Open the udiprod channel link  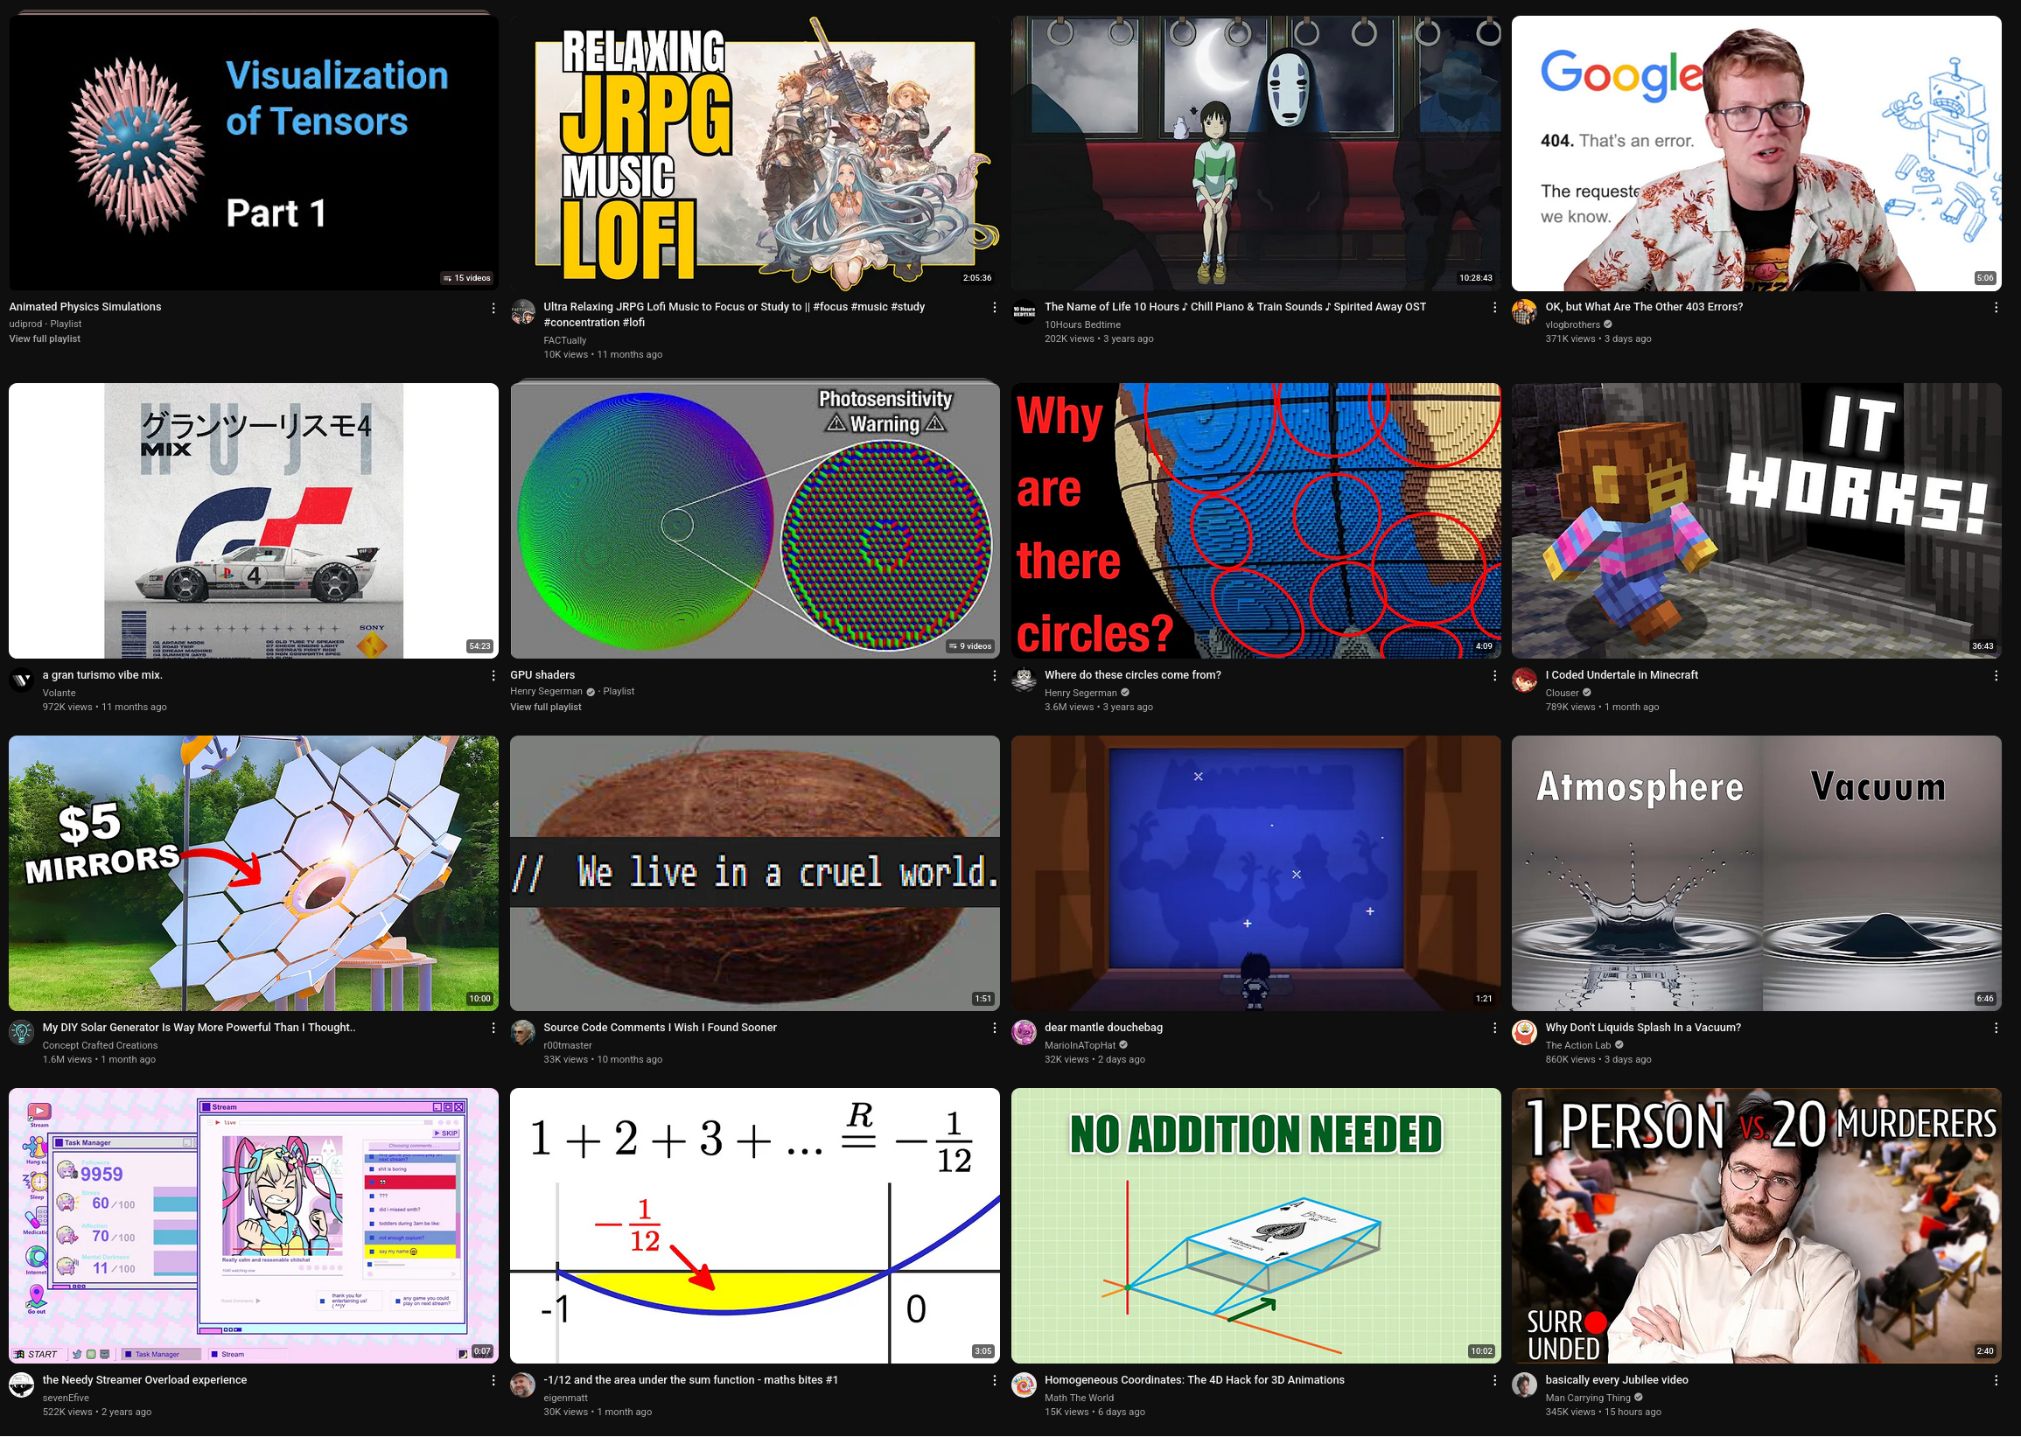coord(26,324)
